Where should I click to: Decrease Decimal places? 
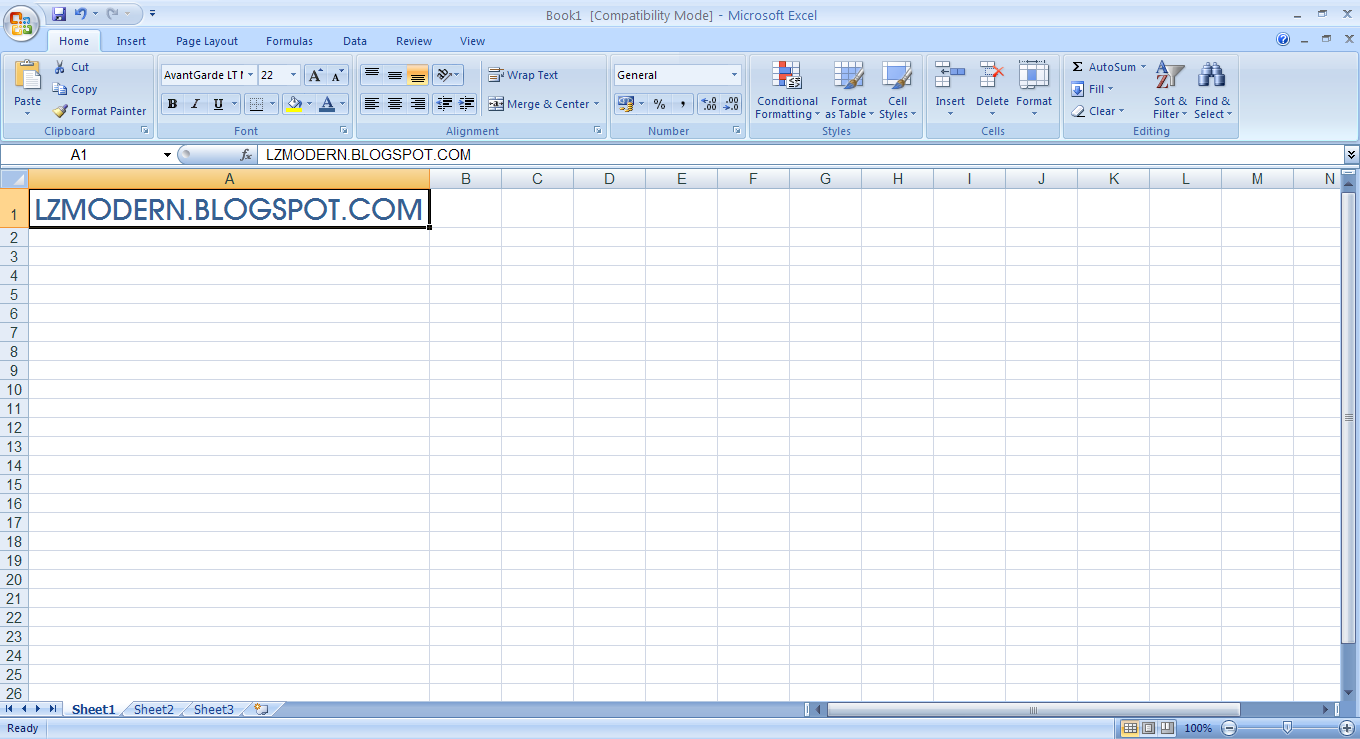coord(731,104)
